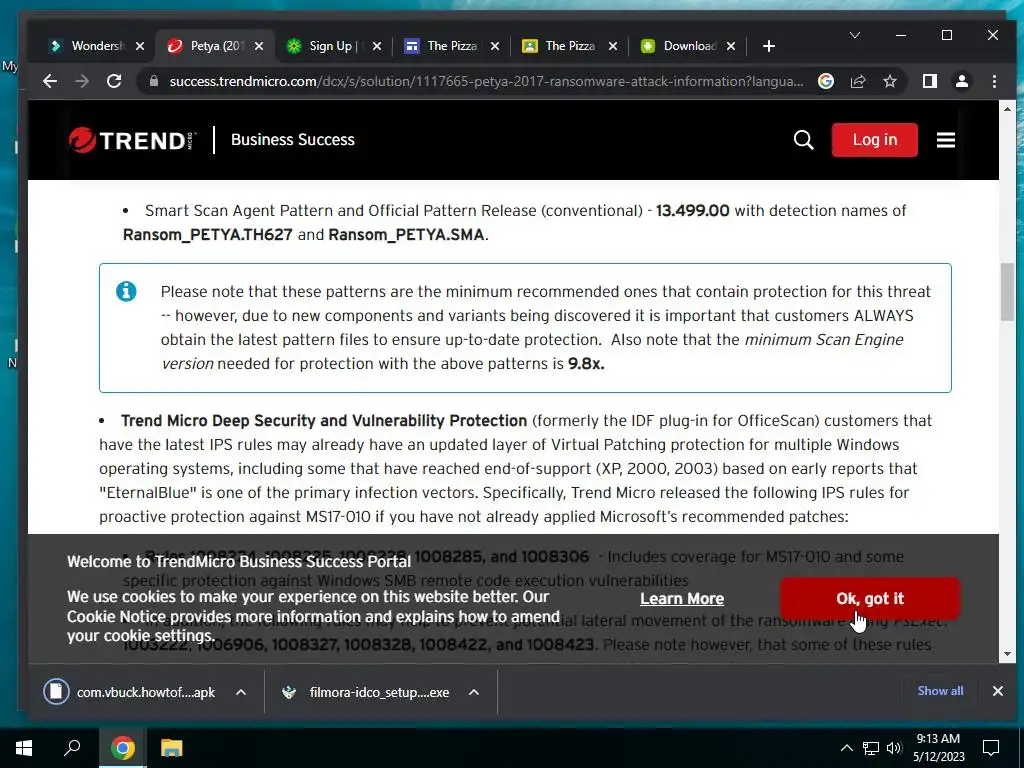Open the Learn More cookie link
The height and width of the screenshot is (768, 1024).
click(x=682, y=599)
